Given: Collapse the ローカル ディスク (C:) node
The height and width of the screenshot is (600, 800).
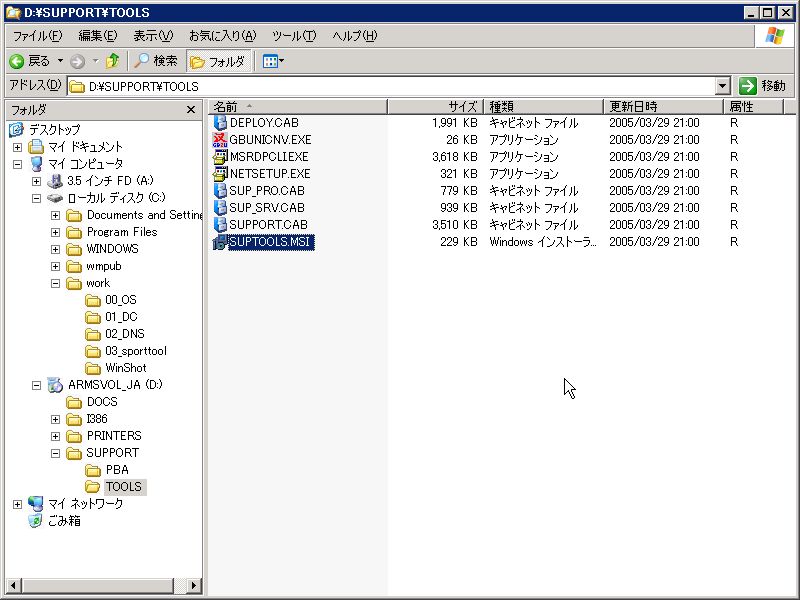Looking at the screenshot, I should (x=36, y=198).
